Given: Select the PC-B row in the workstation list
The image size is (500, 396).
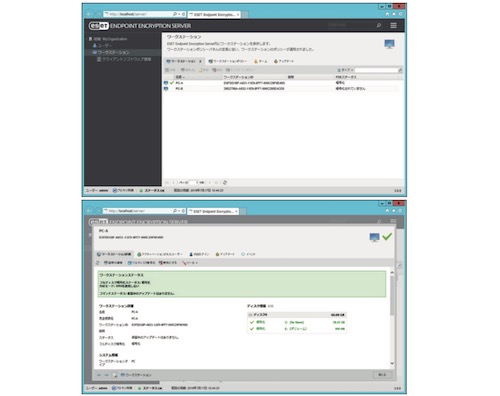Looking at the screenshot, I should click(281, 89).
